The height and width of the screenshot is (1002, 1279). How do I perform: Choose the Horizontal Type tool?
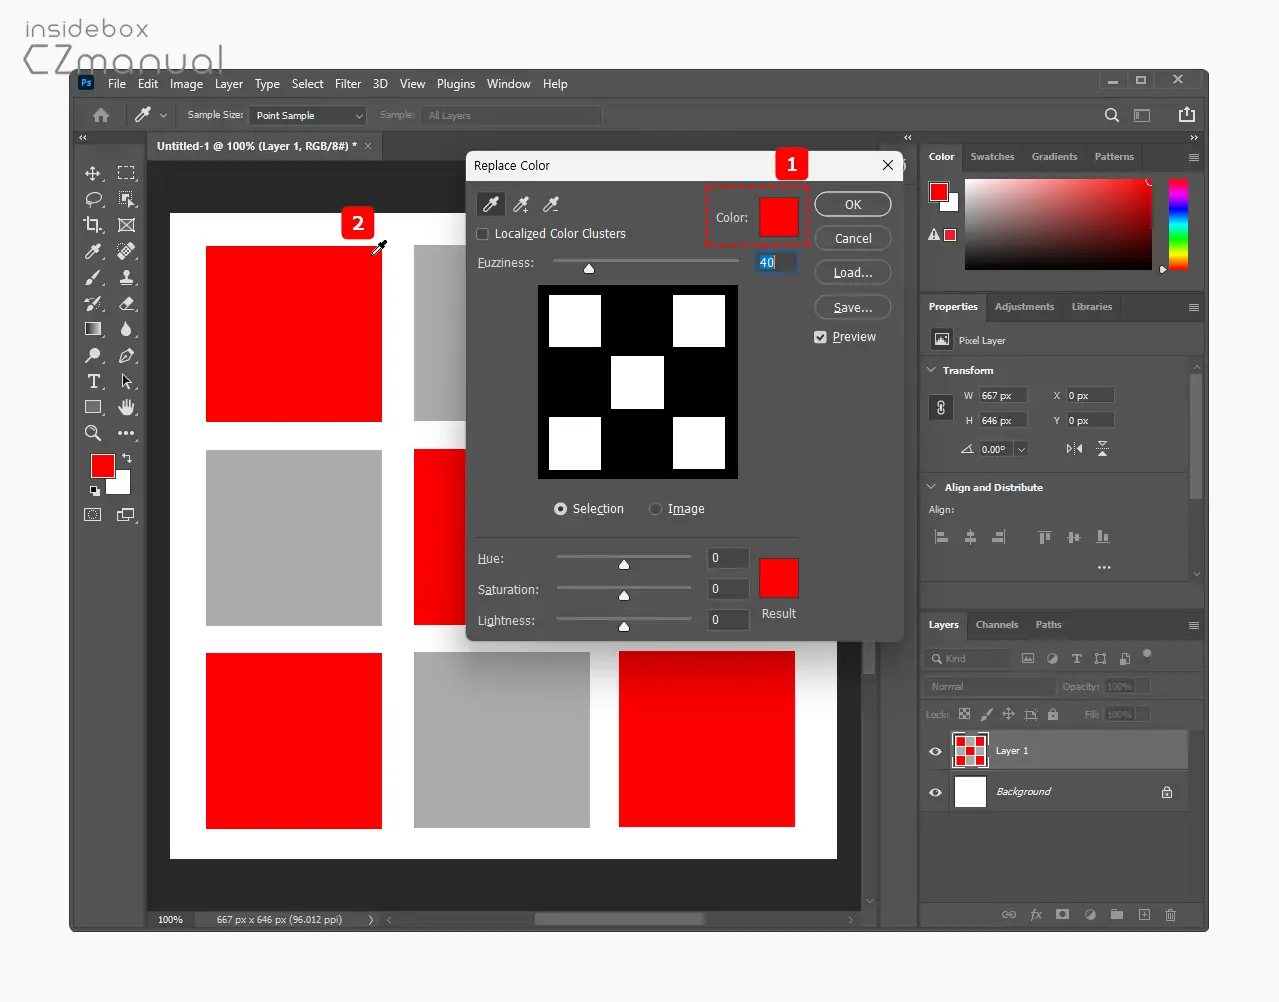click(93, 381)
